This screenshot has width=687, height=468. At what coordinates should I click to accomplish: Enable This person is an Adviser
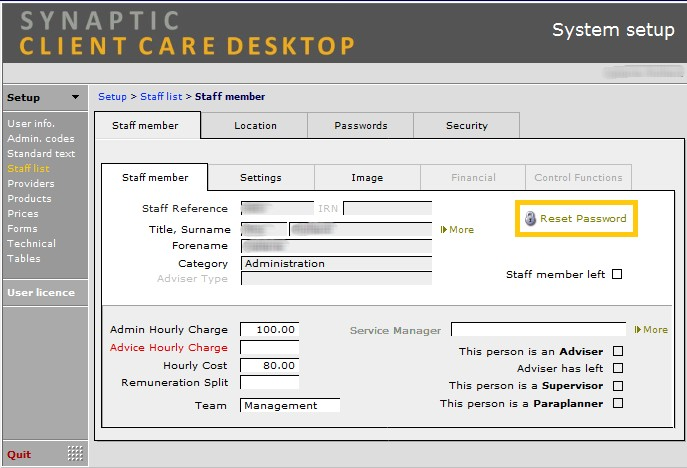pyautogui.click(x=618, y=351)
